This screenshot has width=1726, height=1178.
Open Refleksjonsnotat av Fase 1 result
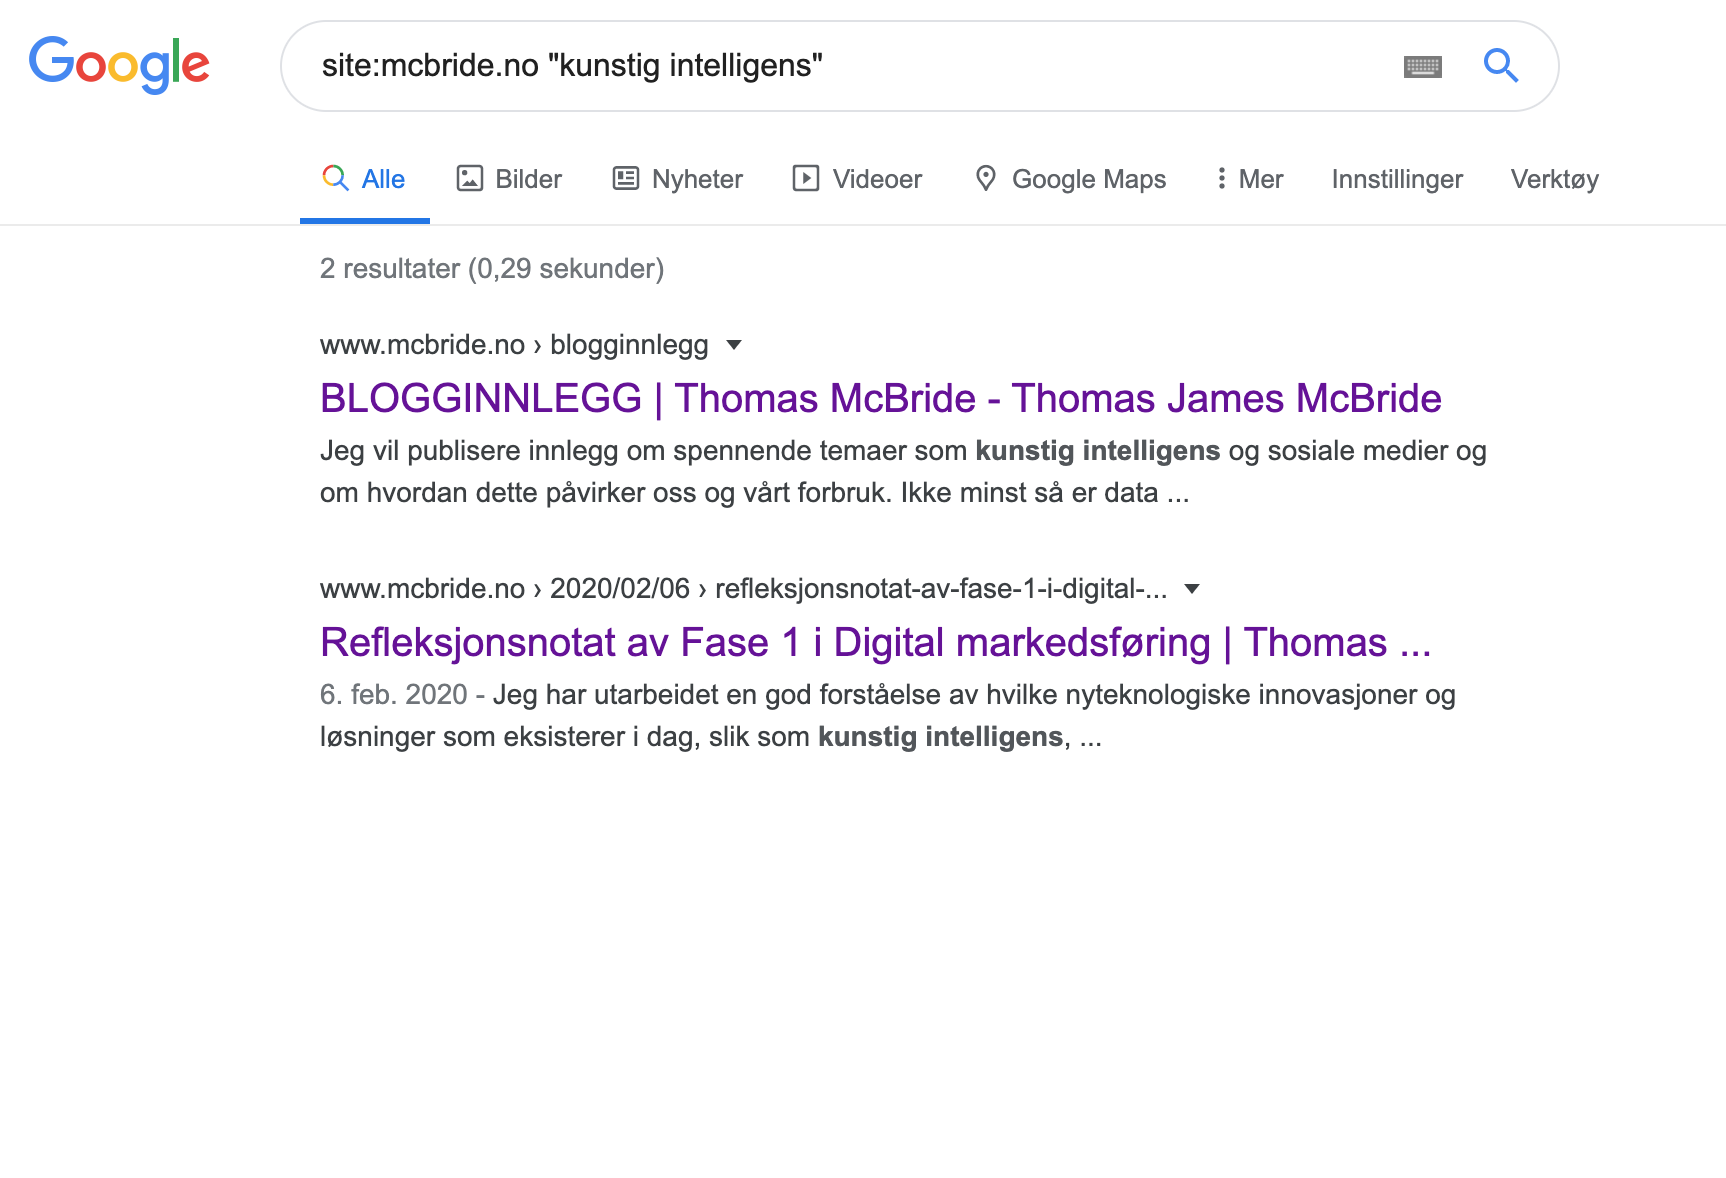(x=876, y=642)
